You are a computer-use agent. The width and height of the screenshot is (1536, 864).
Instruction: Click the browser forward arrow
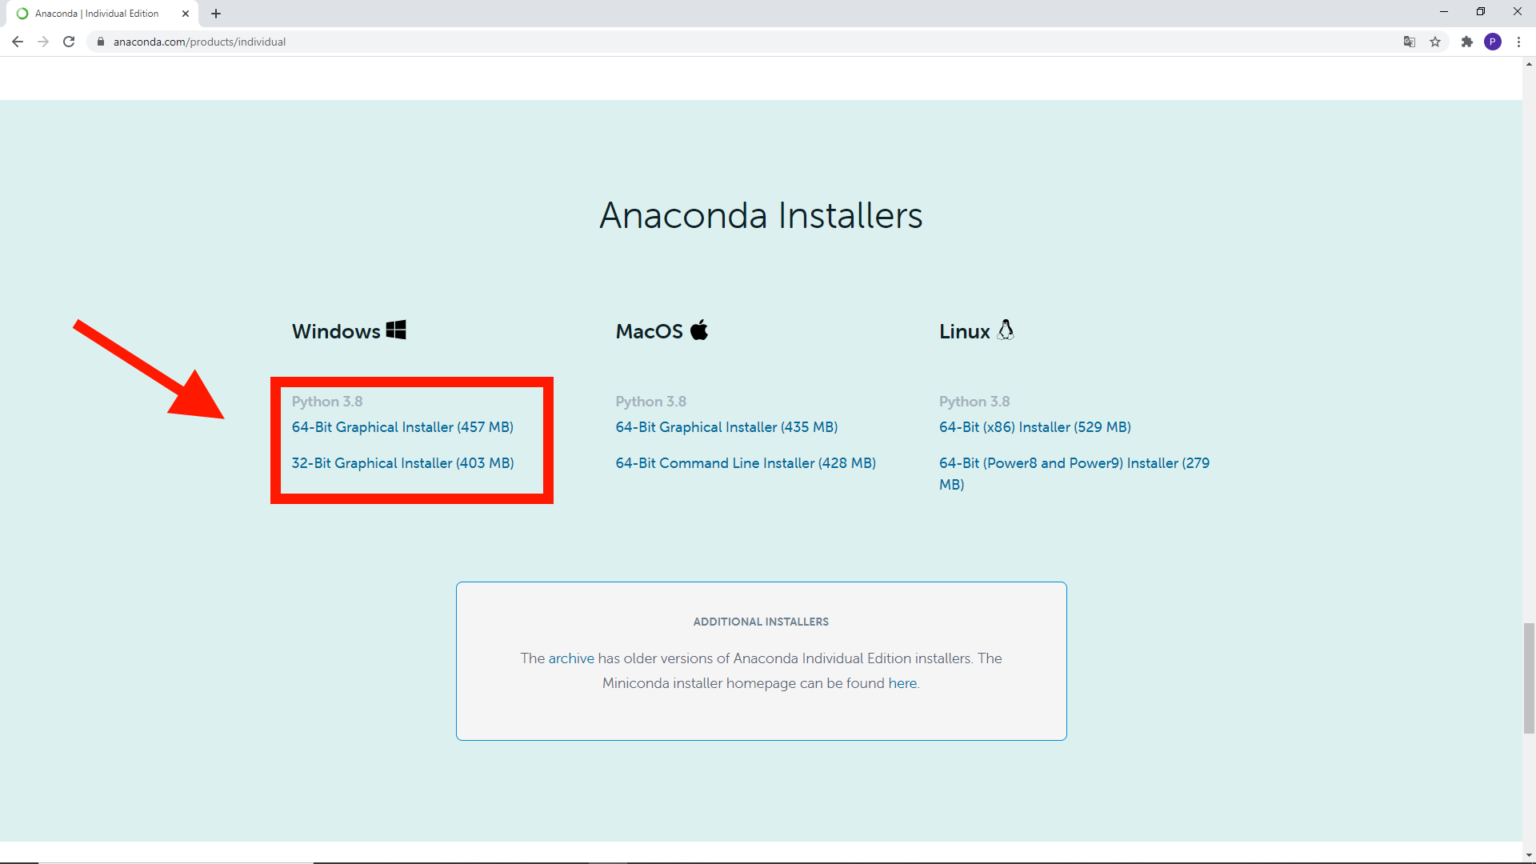[43, 42]
